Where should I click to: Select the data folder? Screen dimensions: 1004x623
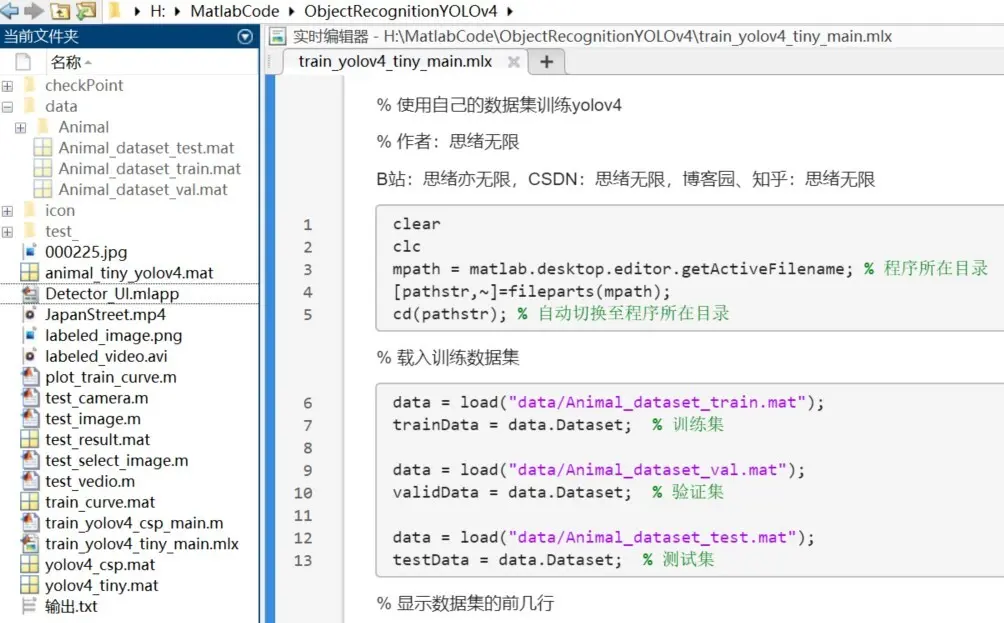pos(61,106)
